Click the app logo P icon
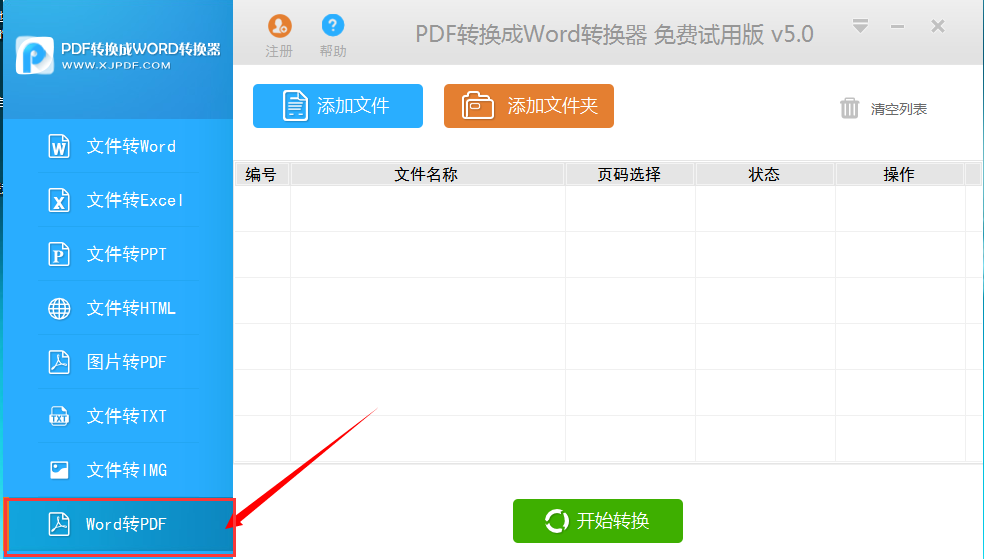 [x=35, y=55]
